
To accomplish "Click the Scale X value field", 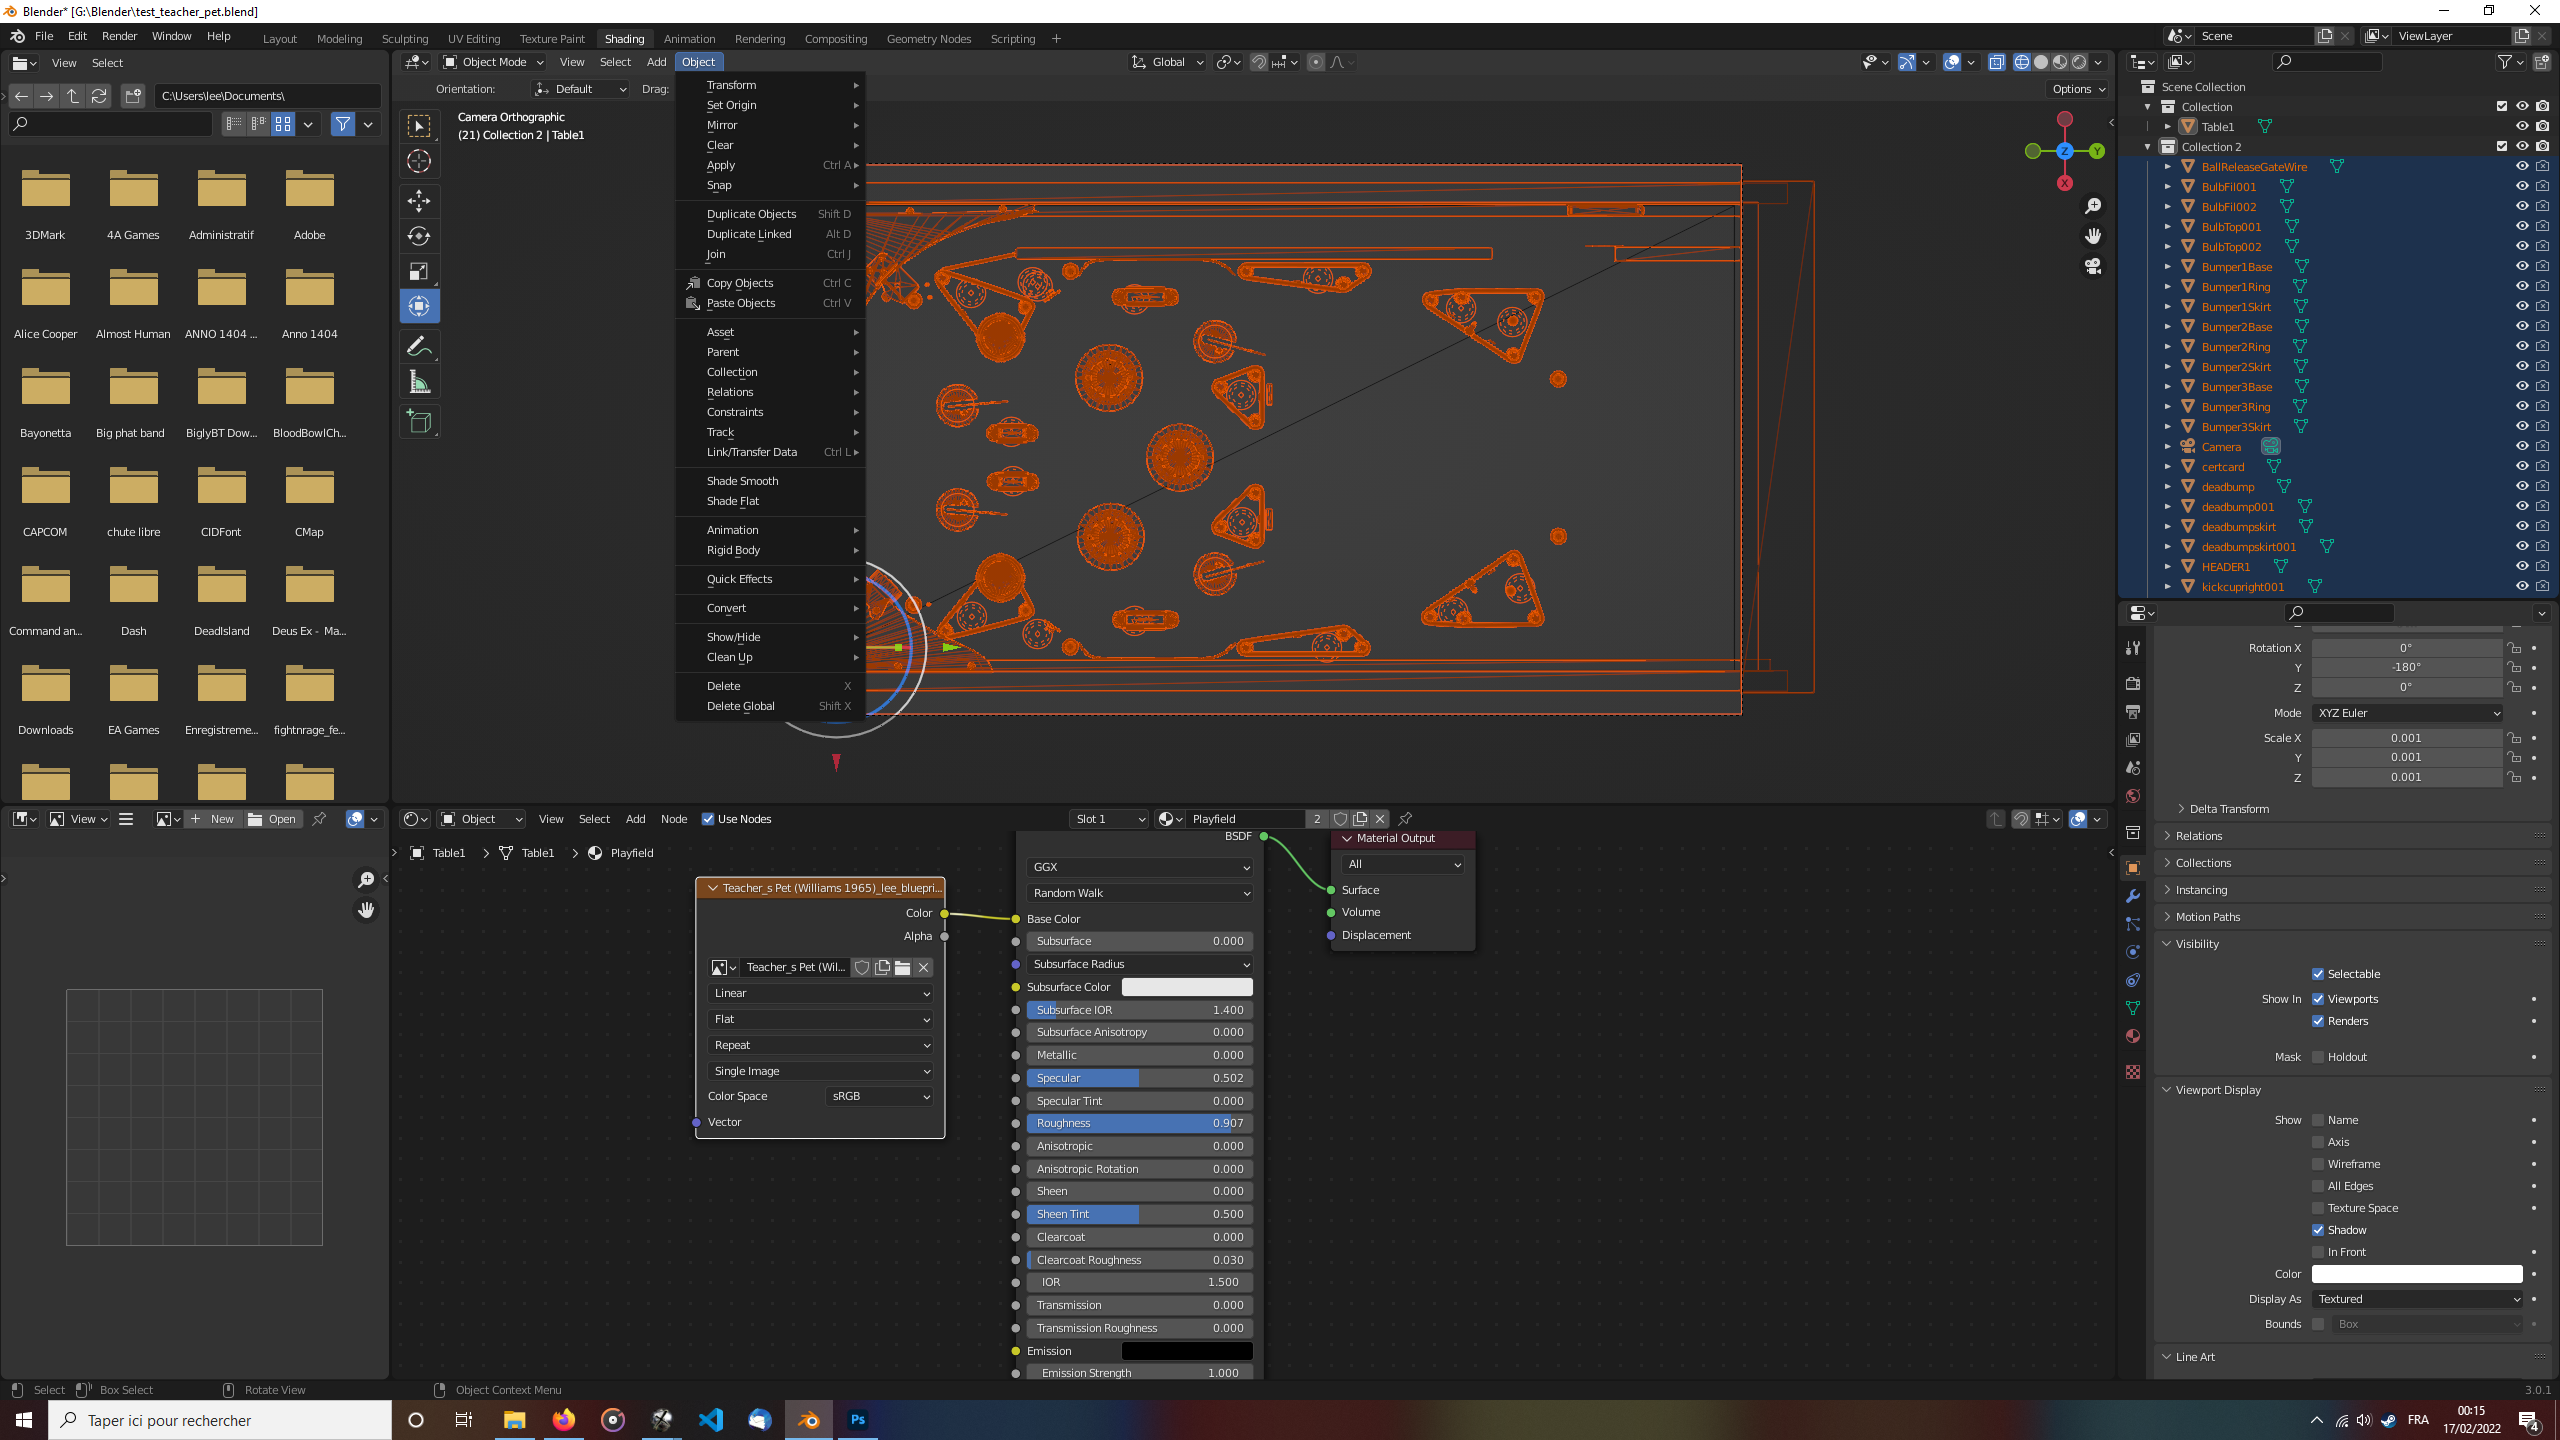I will click(2406, 738).
